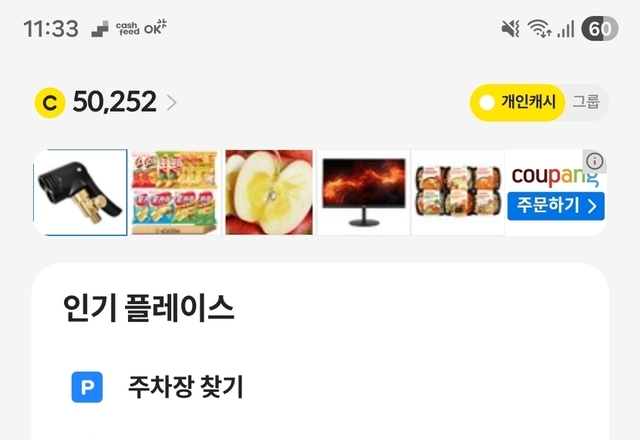The height and width of the screenshot is (440, 640).
Task: Open the tire inflator chuck product ad
Action: click(80, 192)
